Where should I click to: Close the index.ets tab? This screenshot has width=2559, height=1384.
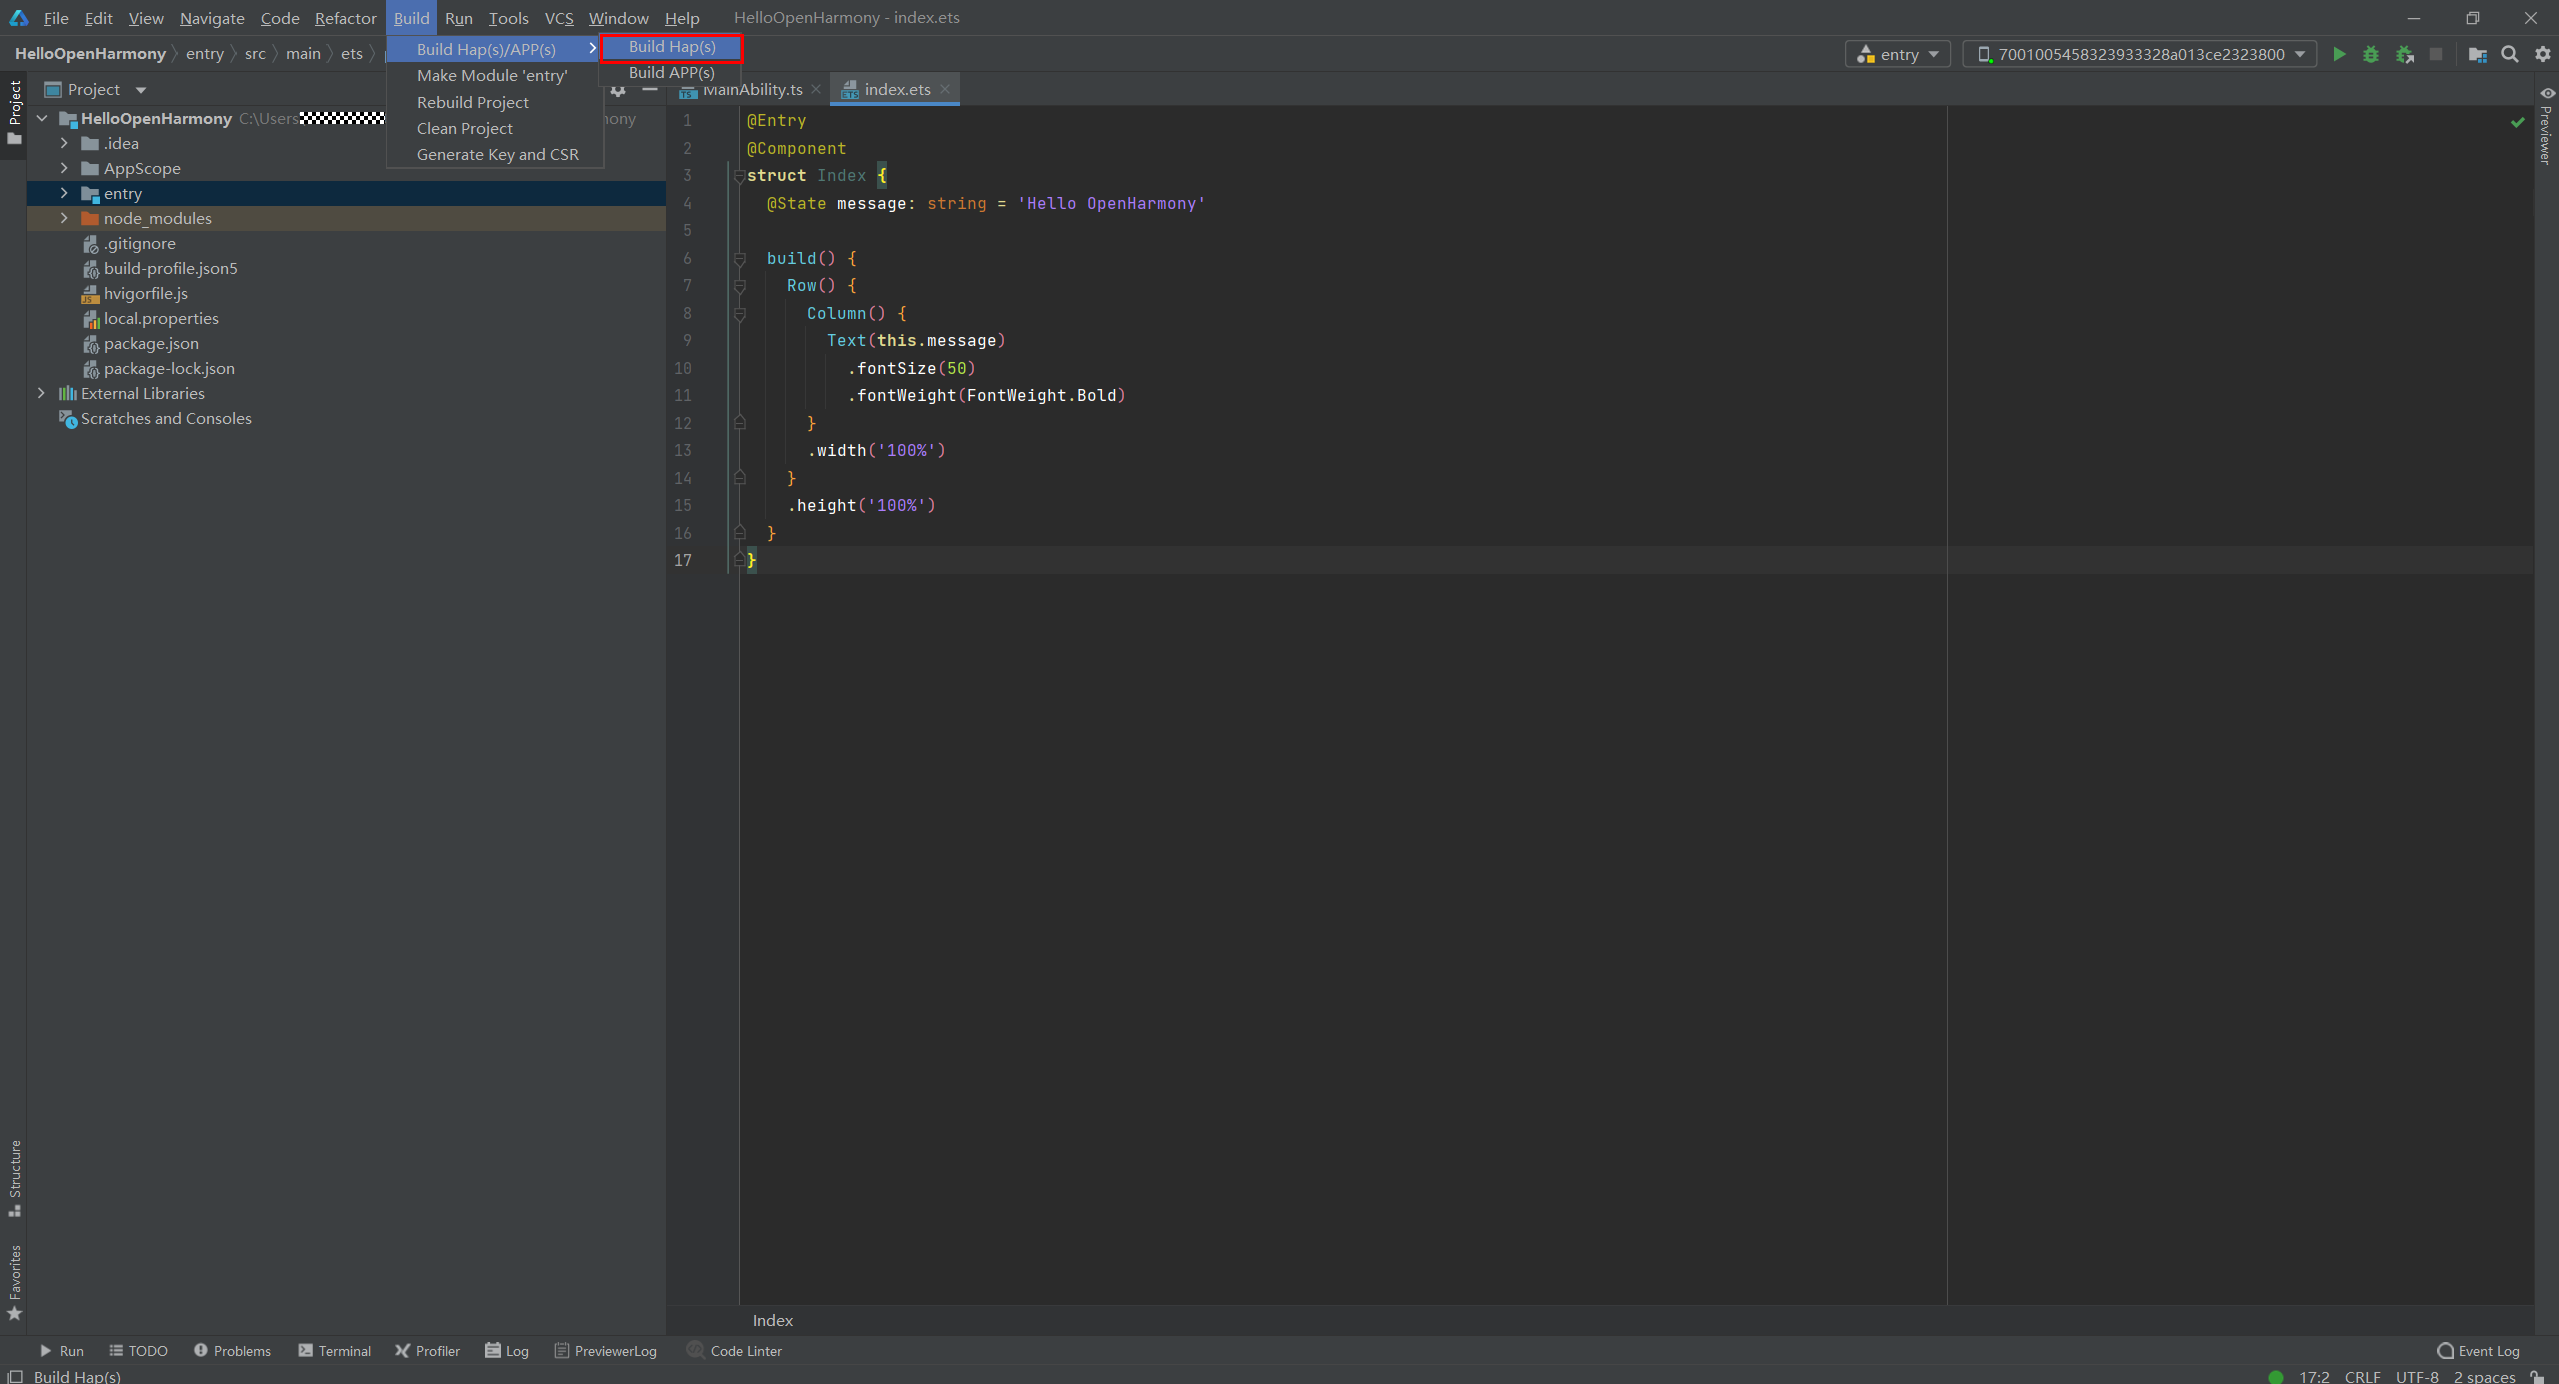tap(945, 90)
